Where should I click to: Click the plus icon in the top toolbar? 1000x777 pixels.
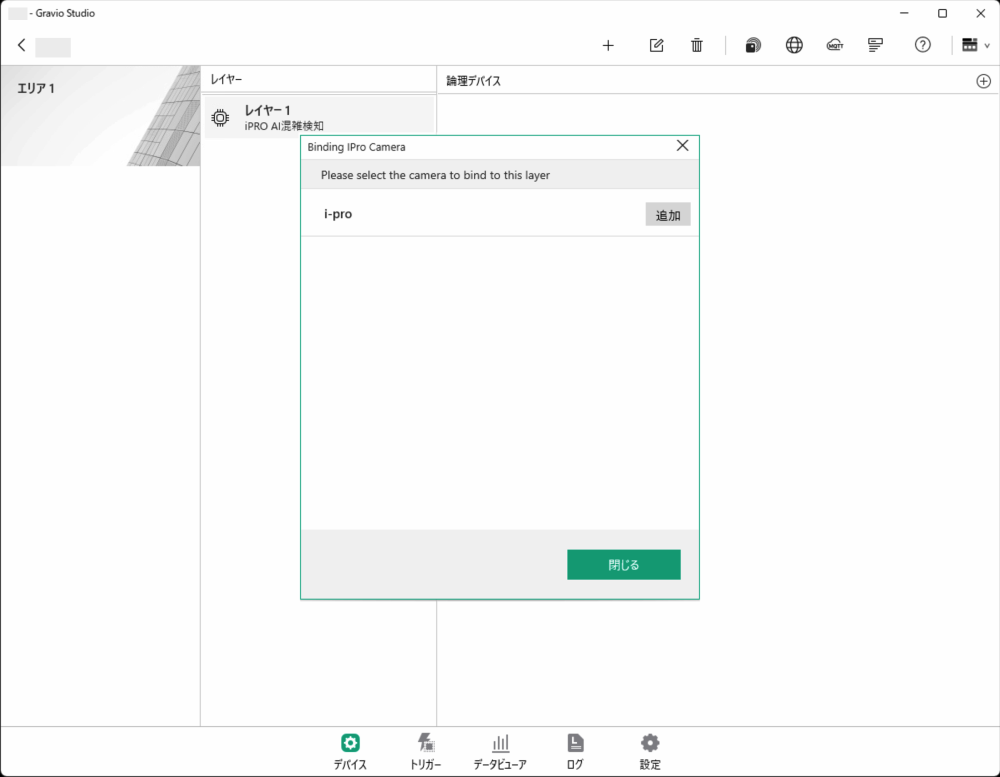coord(608,45)
